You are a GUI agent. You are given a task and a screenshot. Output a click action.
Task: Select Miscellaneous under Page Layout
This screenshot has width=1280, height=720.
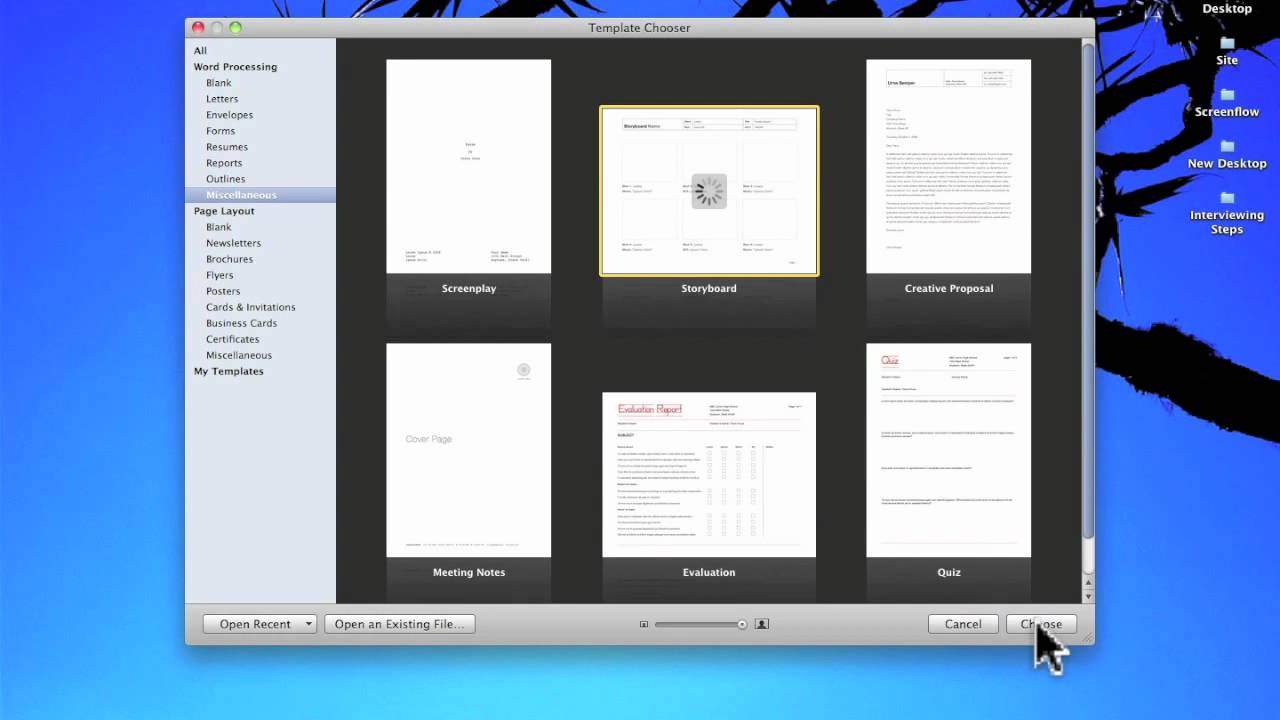(x=238, y=355)
